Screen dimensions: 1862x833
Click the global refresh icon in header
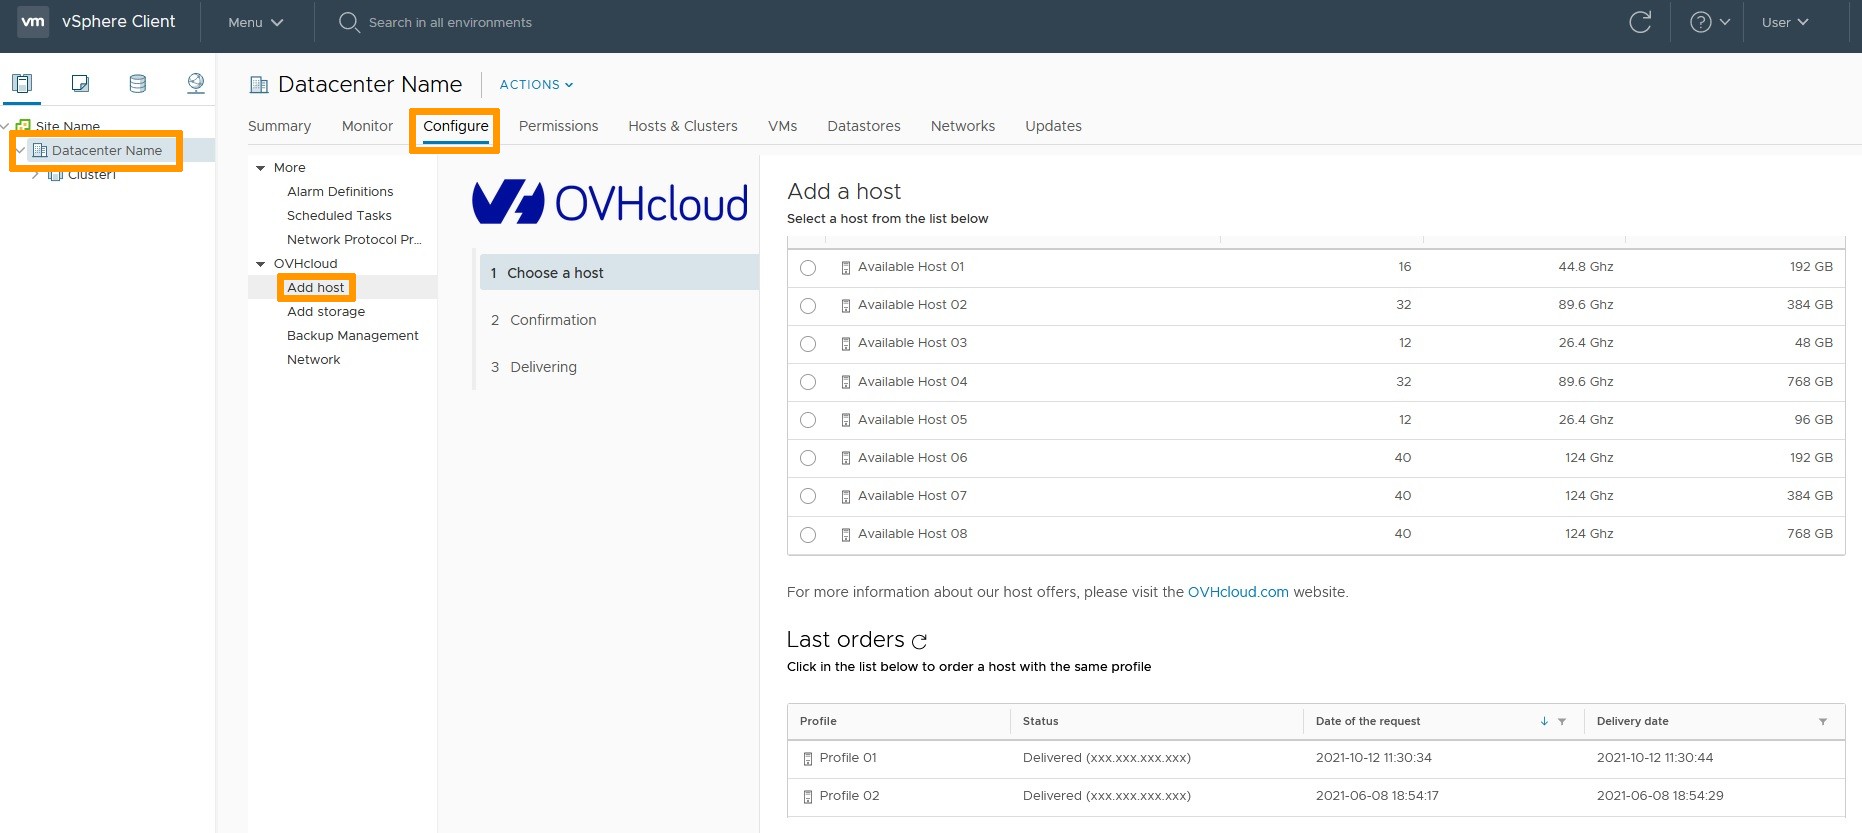tap(1640, 22)
